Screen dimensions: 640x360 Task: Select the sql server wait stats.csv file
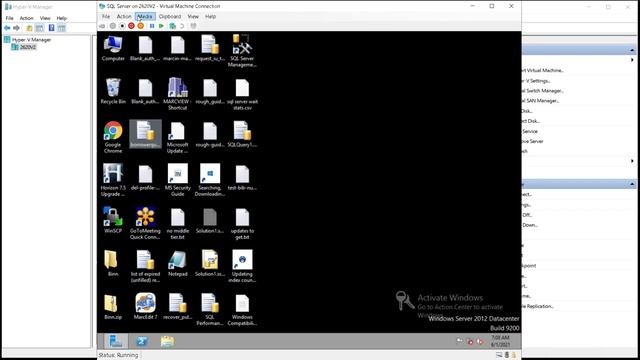point(242,93)
